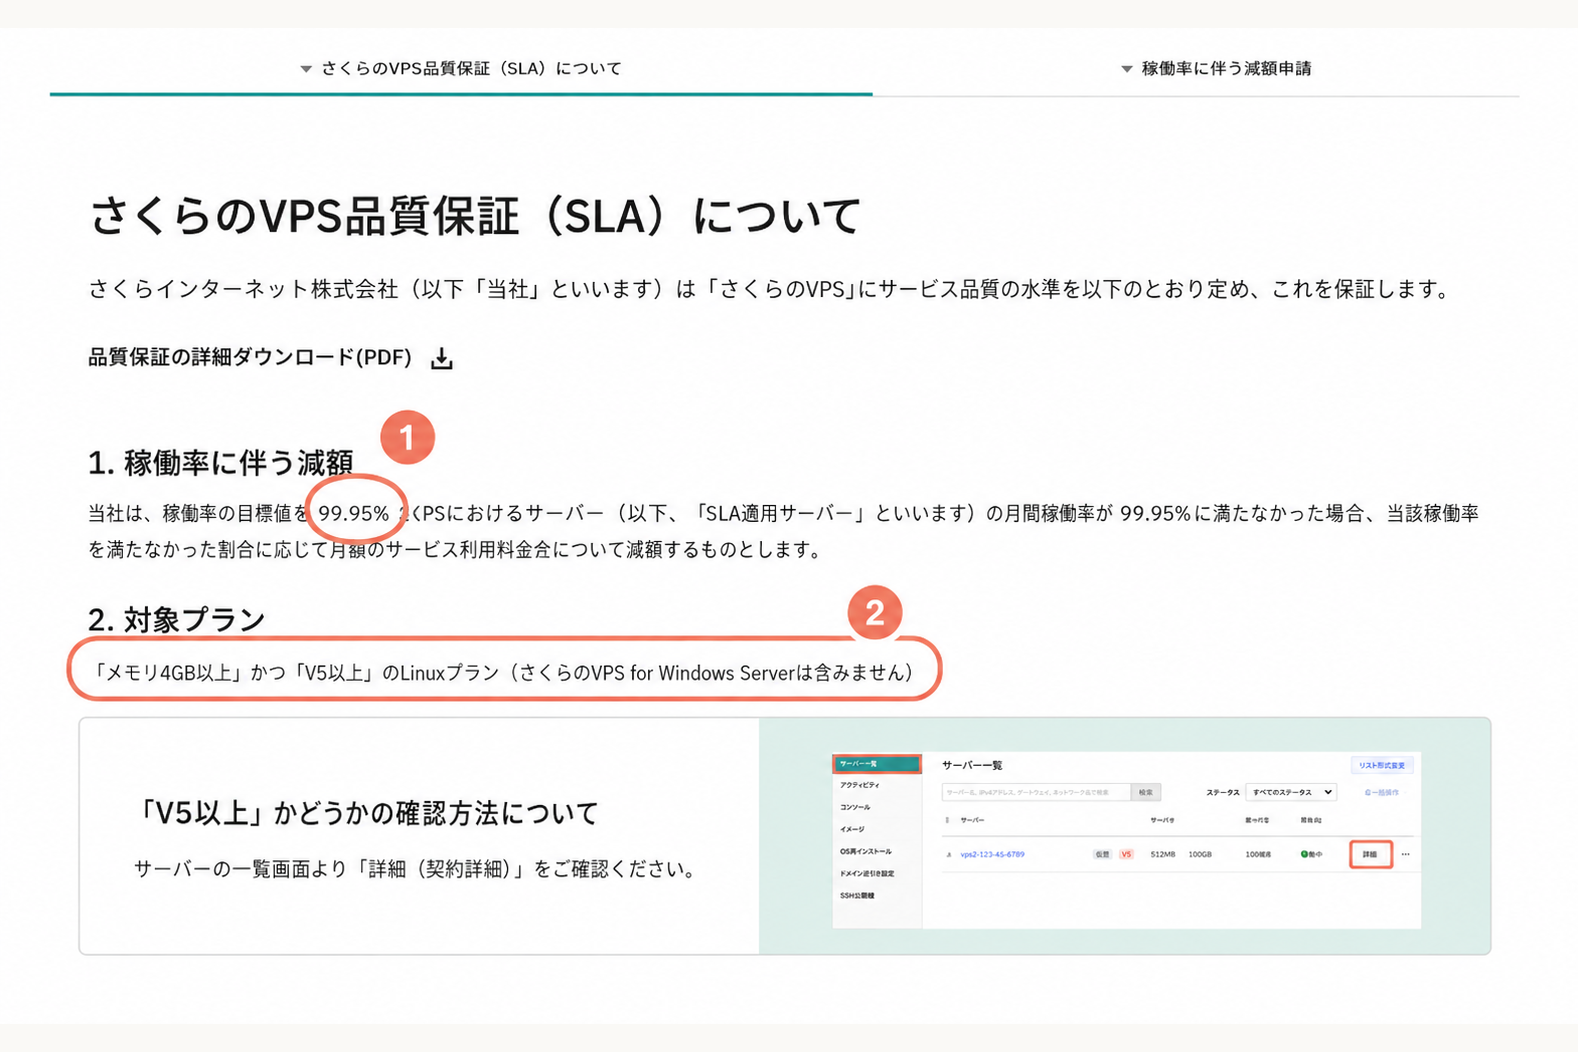The image size is (1578, 1052).
Task: Click the line 「メモリ4GB以上」かつ「V5以上」のLinuxプラン
Action: click(x=503, y=673)
